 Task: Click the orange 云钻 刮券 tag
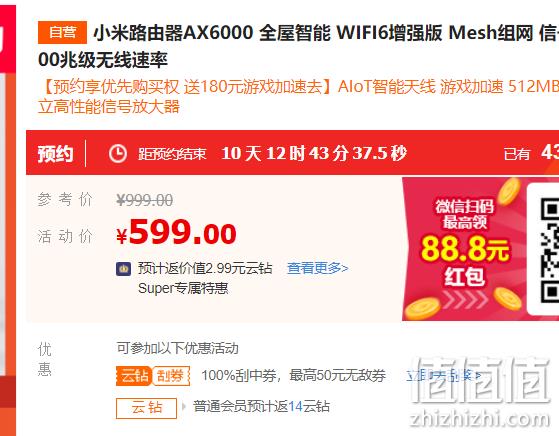[x=153, y=376]
